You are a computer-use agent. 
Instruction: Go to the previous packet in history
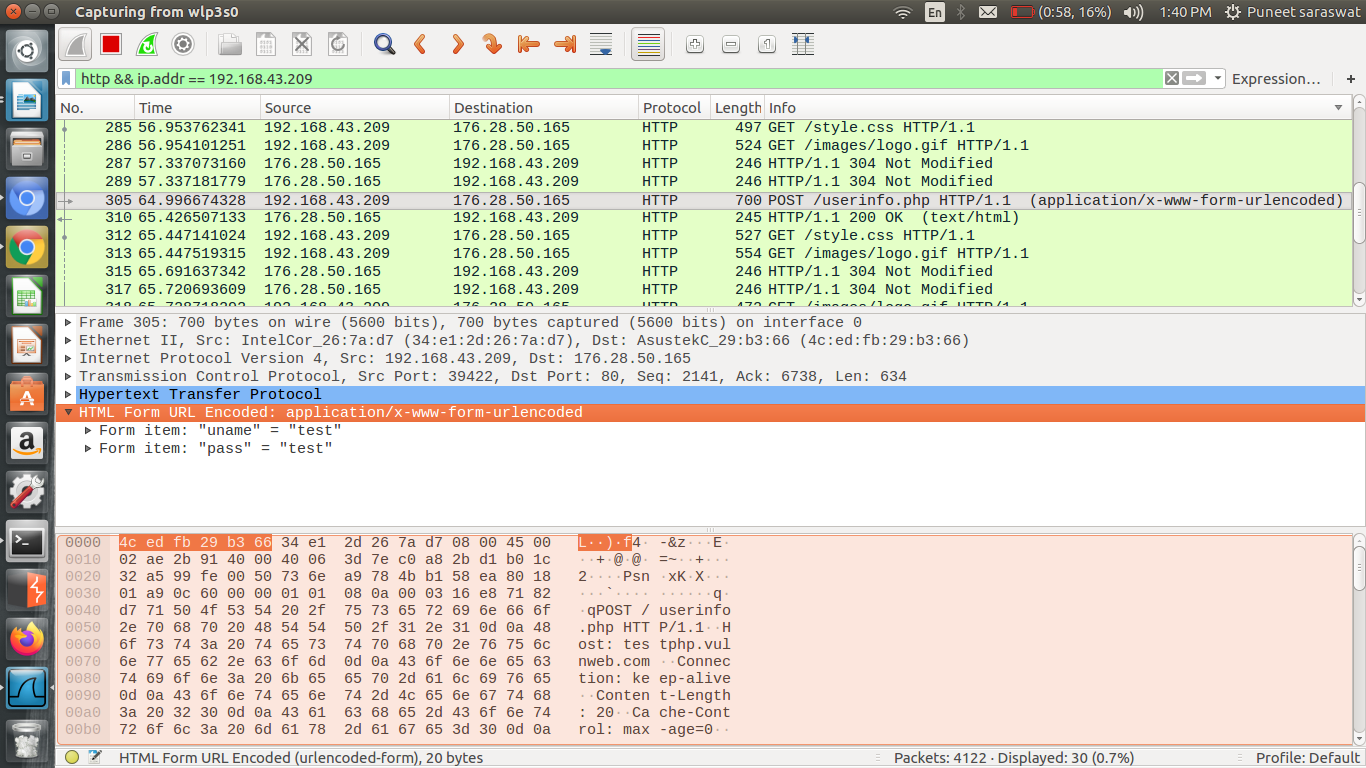(x=420, y=44)
